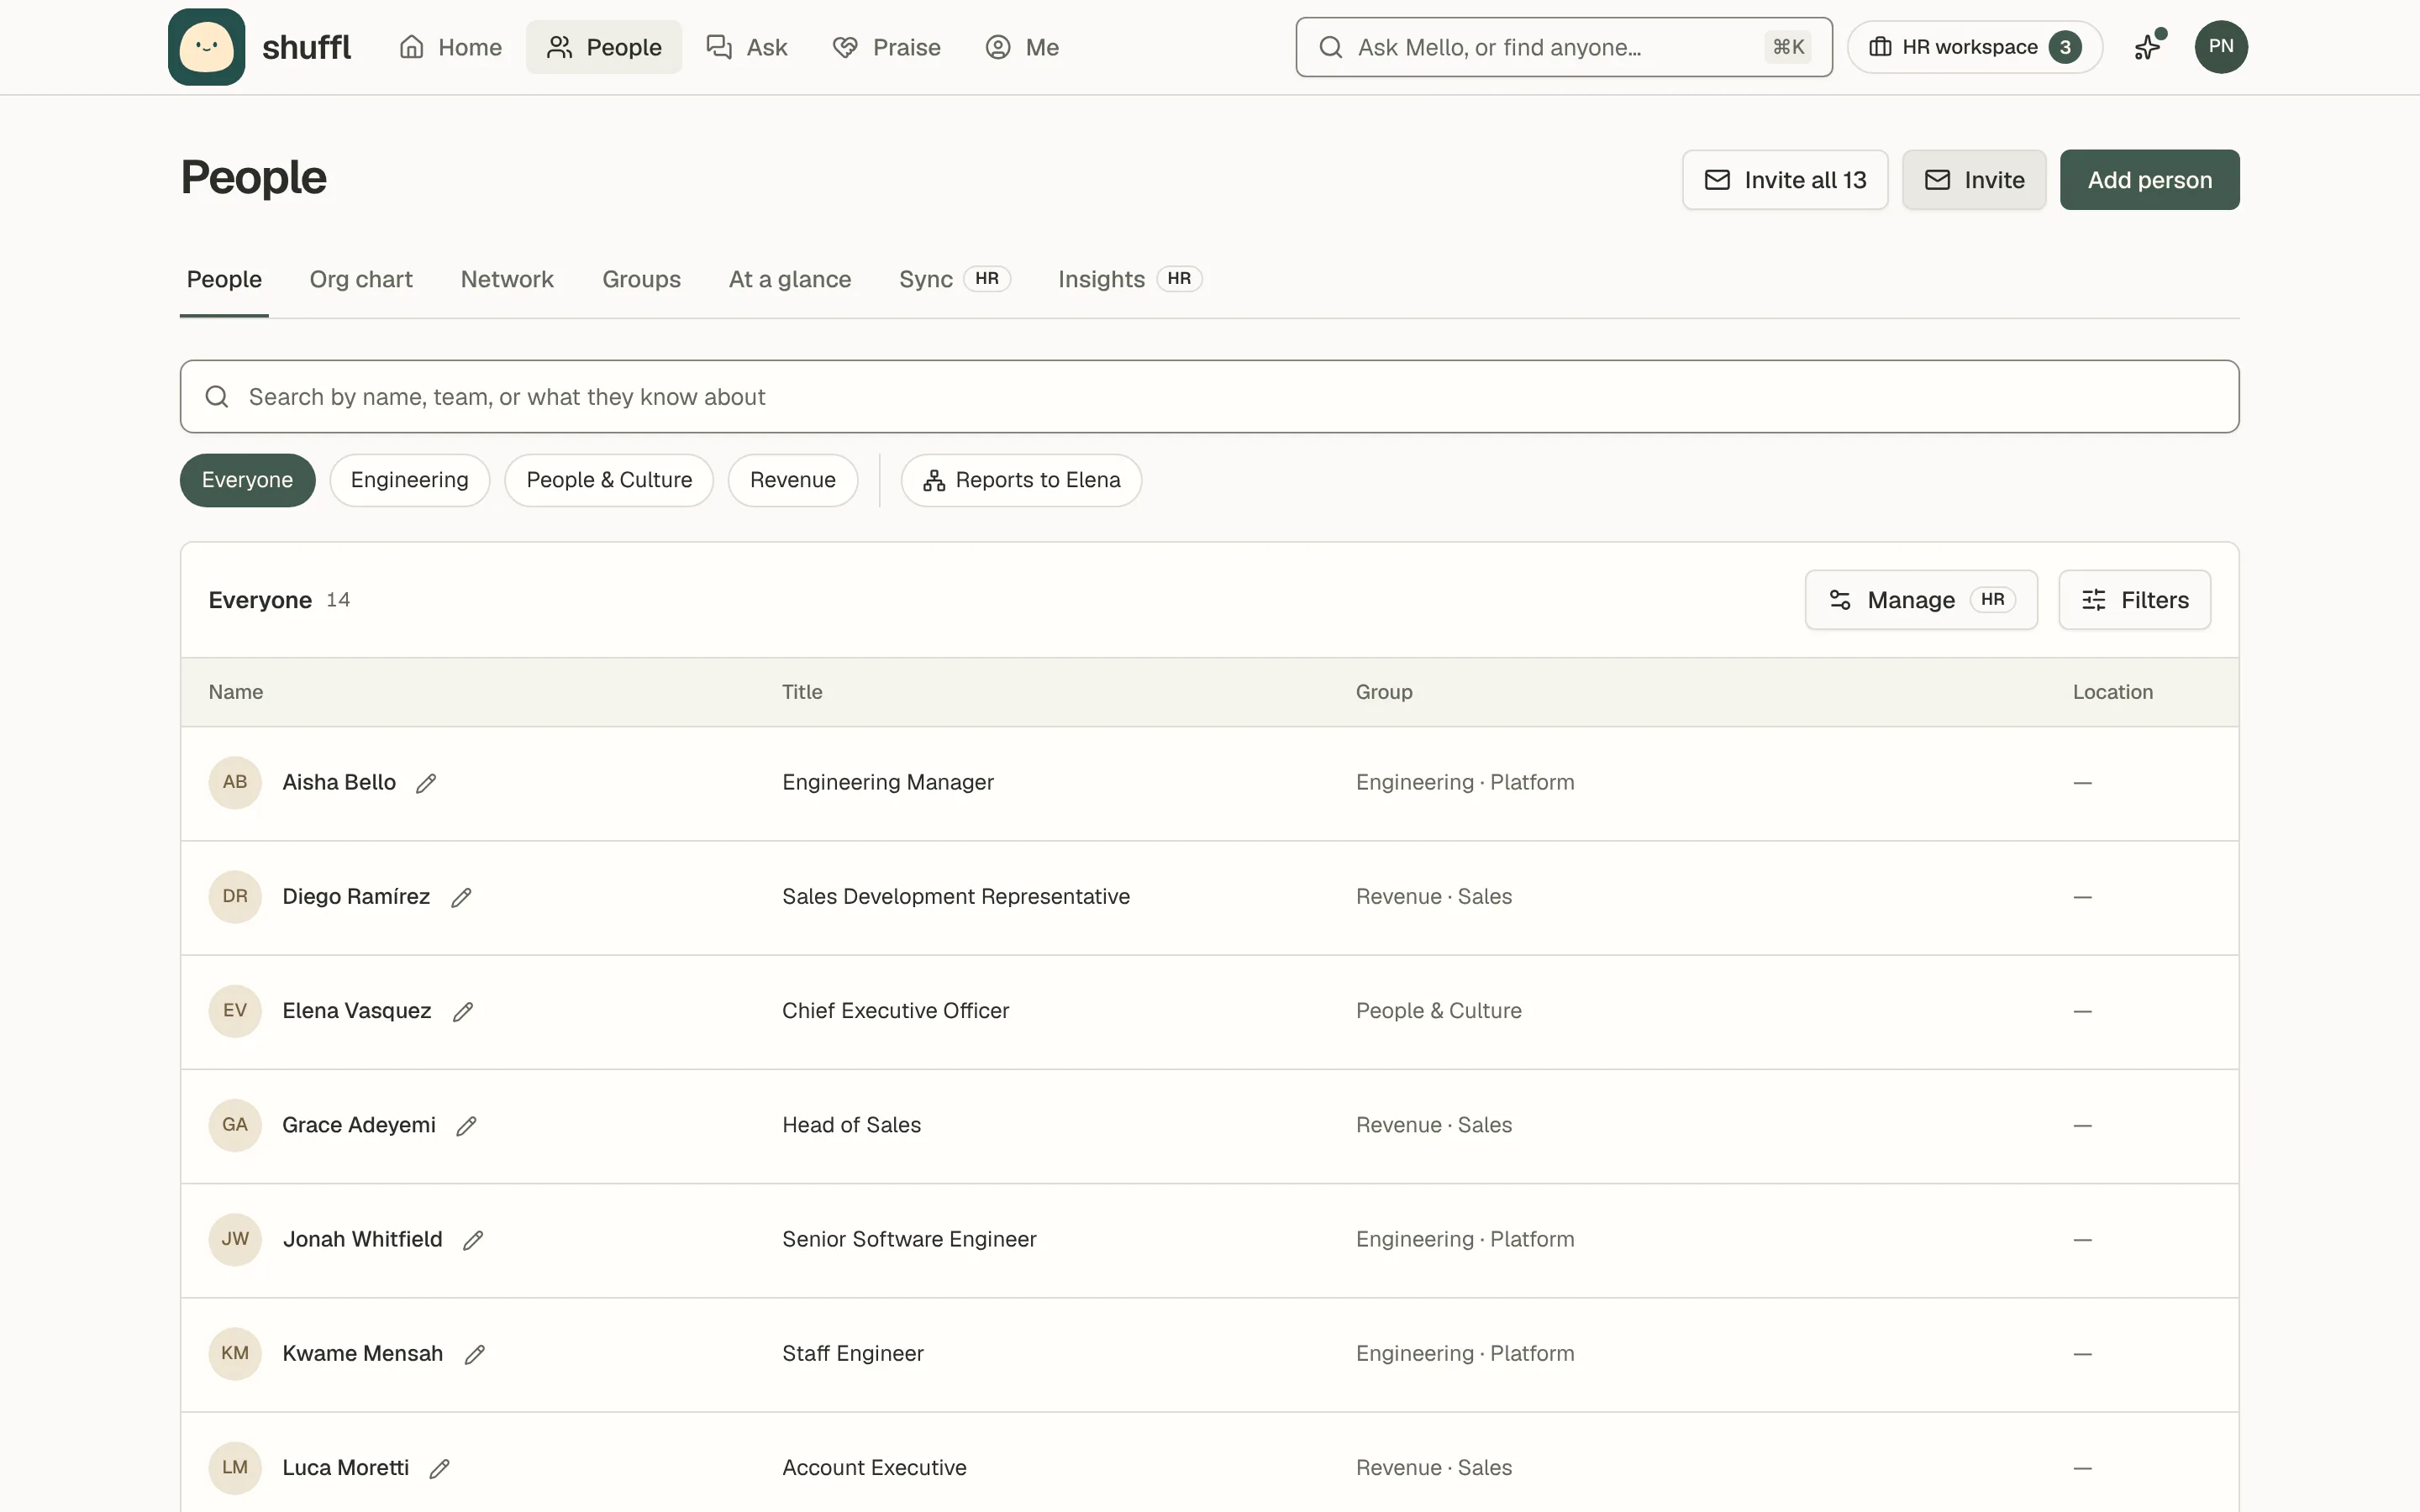Open the PN profile avatar
This screenshot has height=1512, width=2420.
pos(2221,47)
